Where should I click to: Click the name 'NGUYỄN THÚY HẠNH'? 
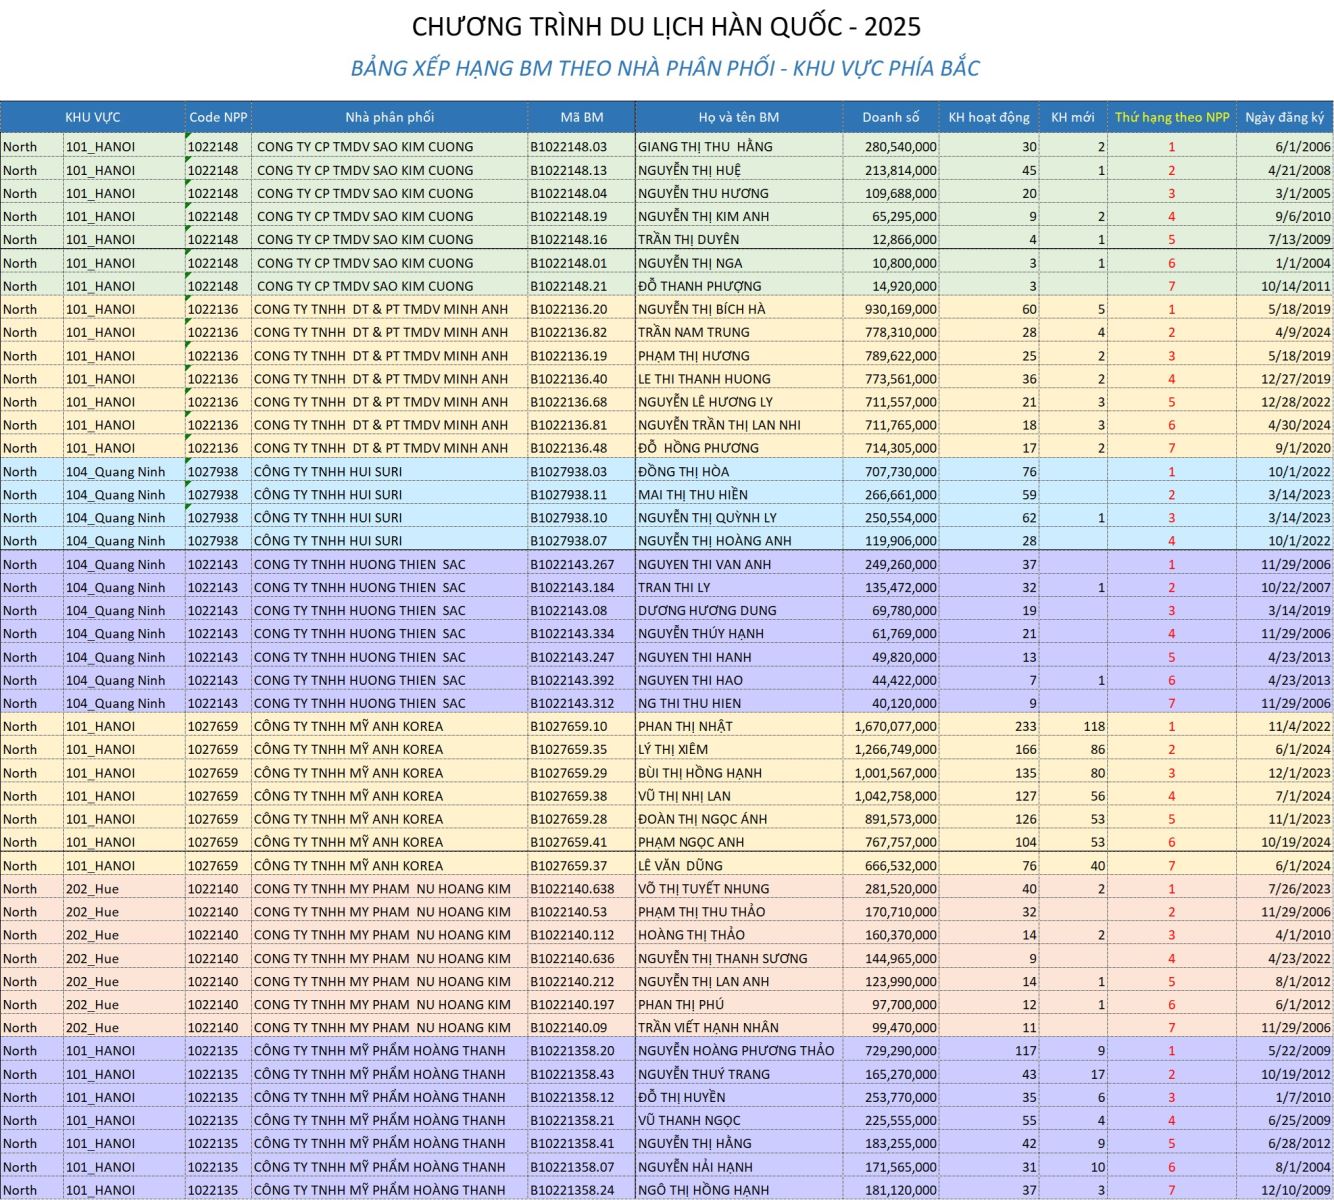[701, 633]
